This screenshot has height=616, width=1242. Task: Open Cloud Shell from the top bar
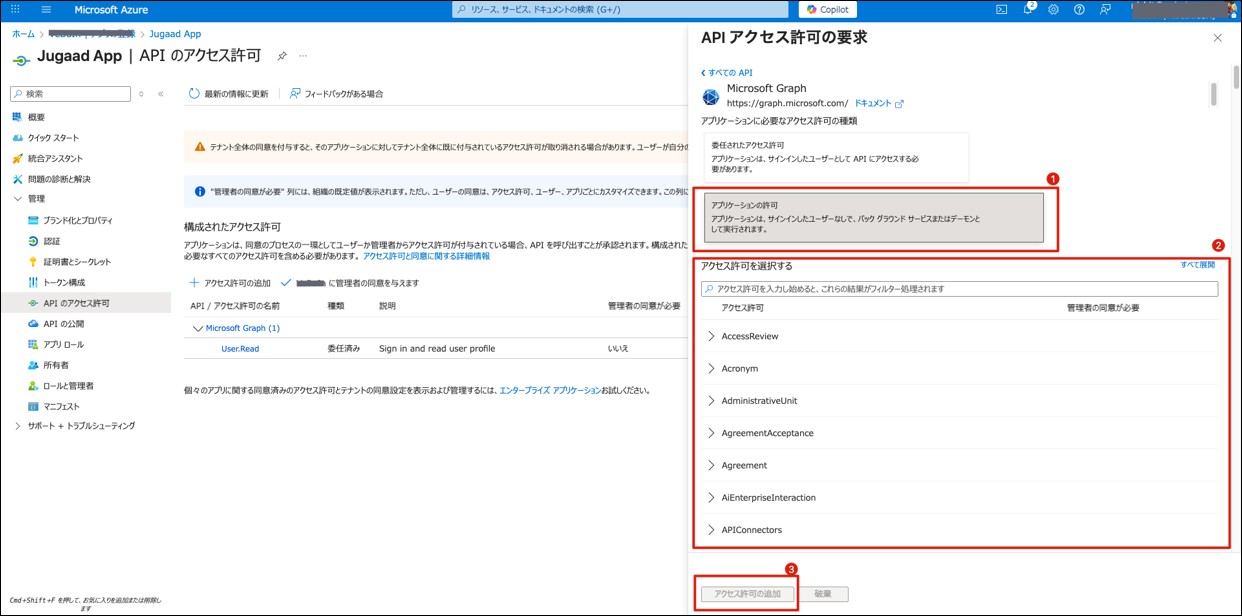point(1001,9)
